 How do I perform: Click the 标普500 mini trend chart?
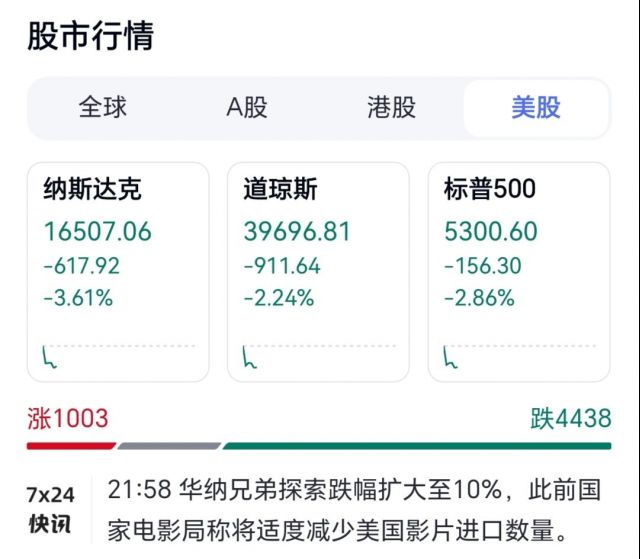(x=519, y=356)
